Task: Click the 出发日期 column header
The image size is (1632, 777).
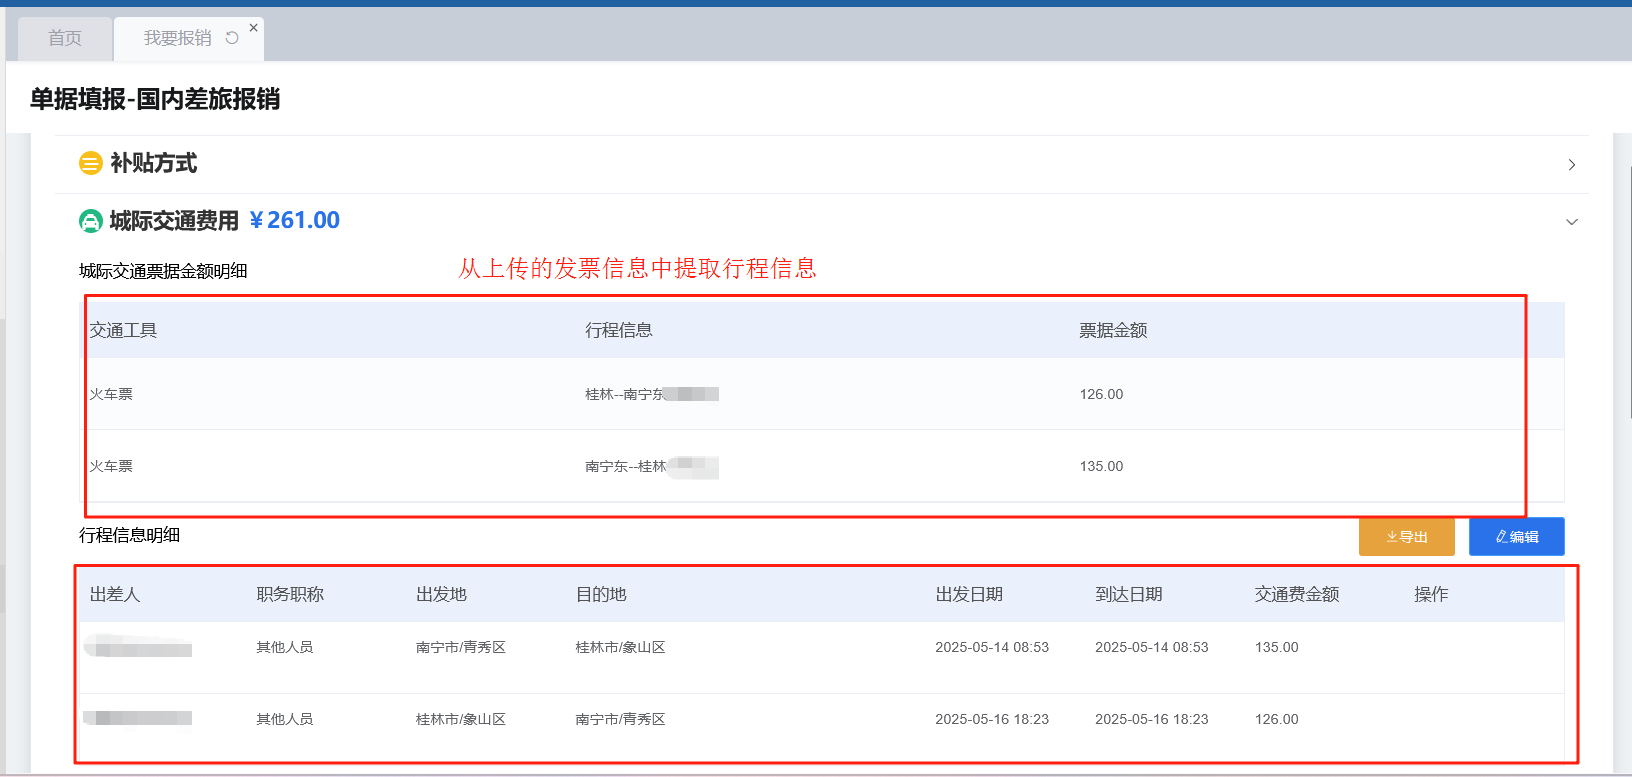Action: (x=969, y=594)
